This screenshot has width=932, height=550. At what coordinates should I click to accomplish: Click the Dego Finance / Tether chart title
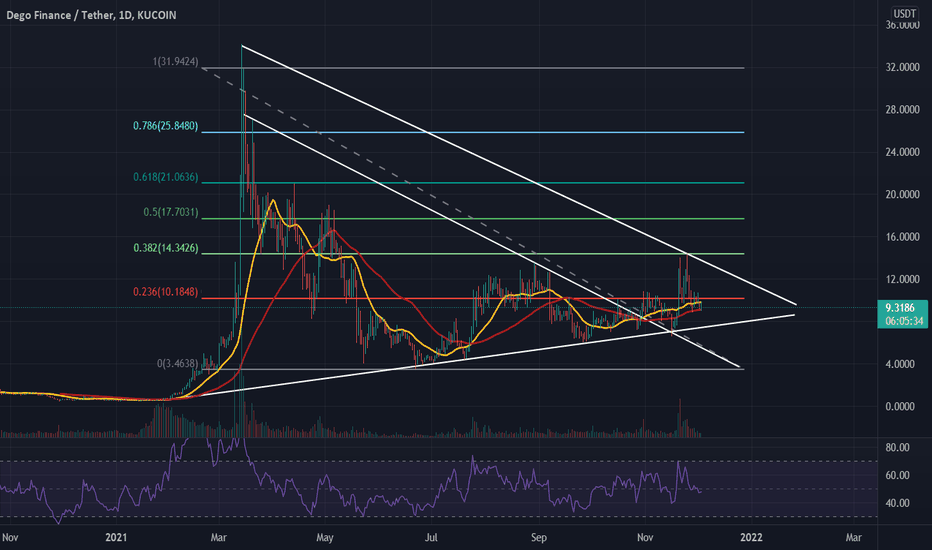point(91,15)
